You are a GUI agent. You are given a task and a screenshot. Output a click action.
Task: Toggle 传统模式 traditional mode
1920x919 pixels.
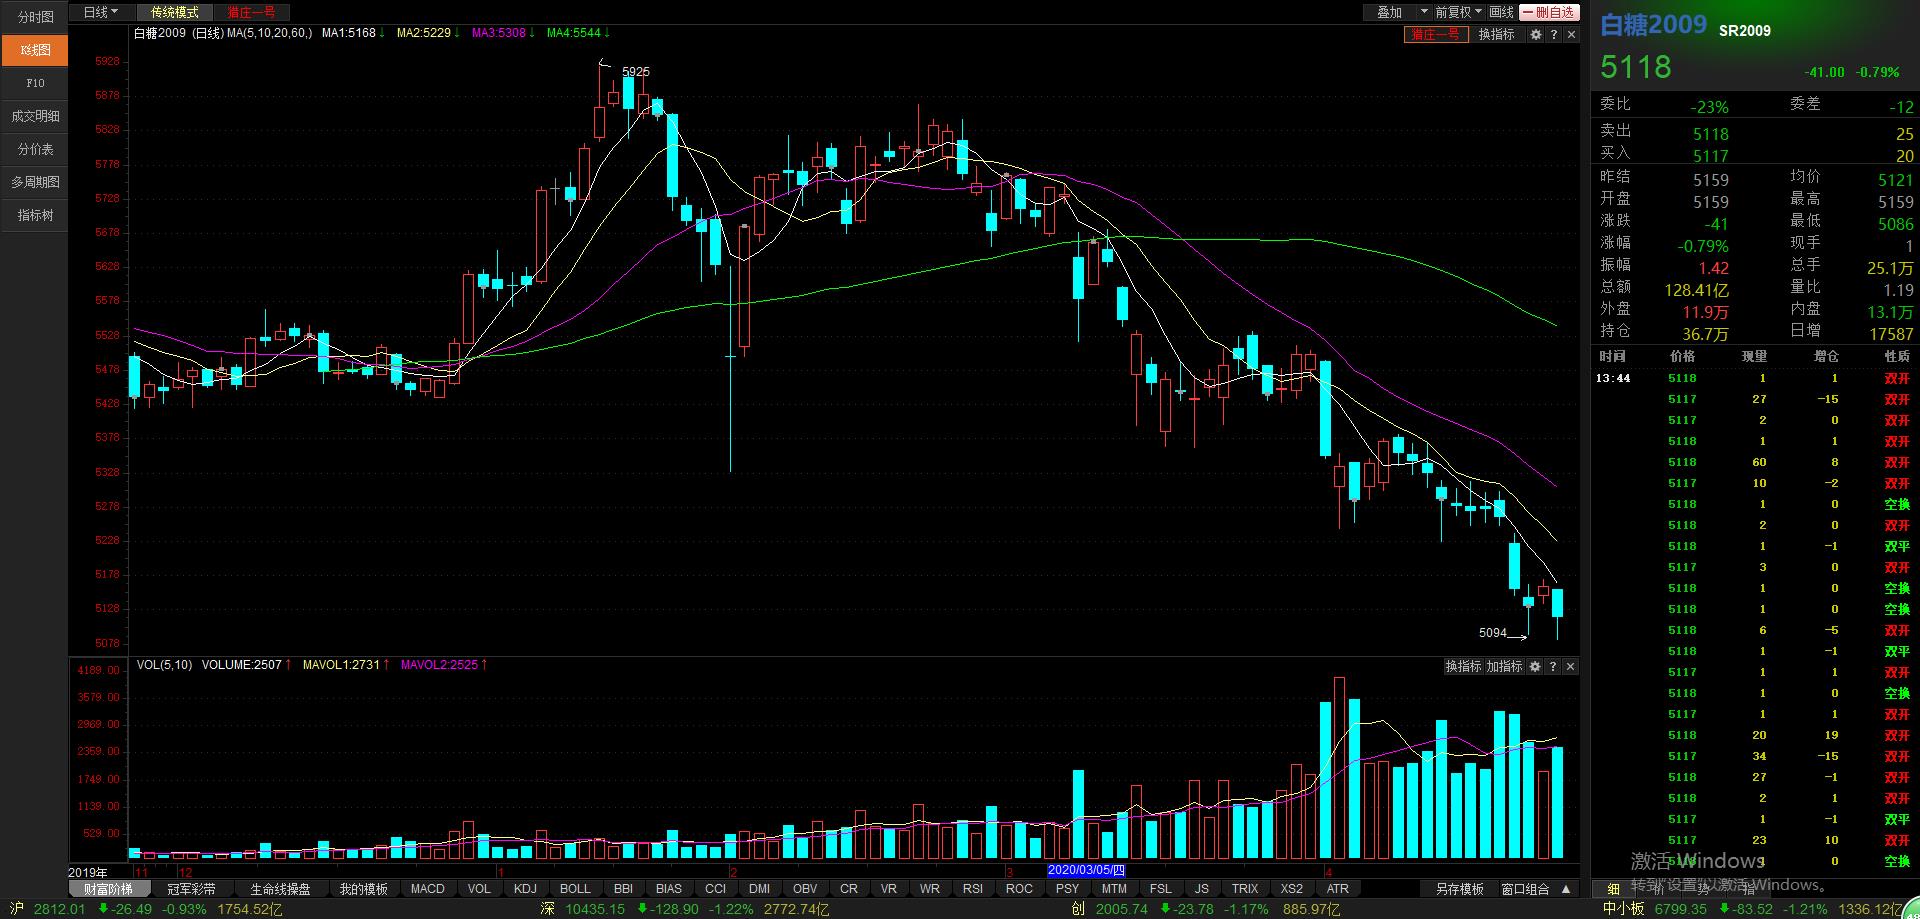tap(175, 12)
